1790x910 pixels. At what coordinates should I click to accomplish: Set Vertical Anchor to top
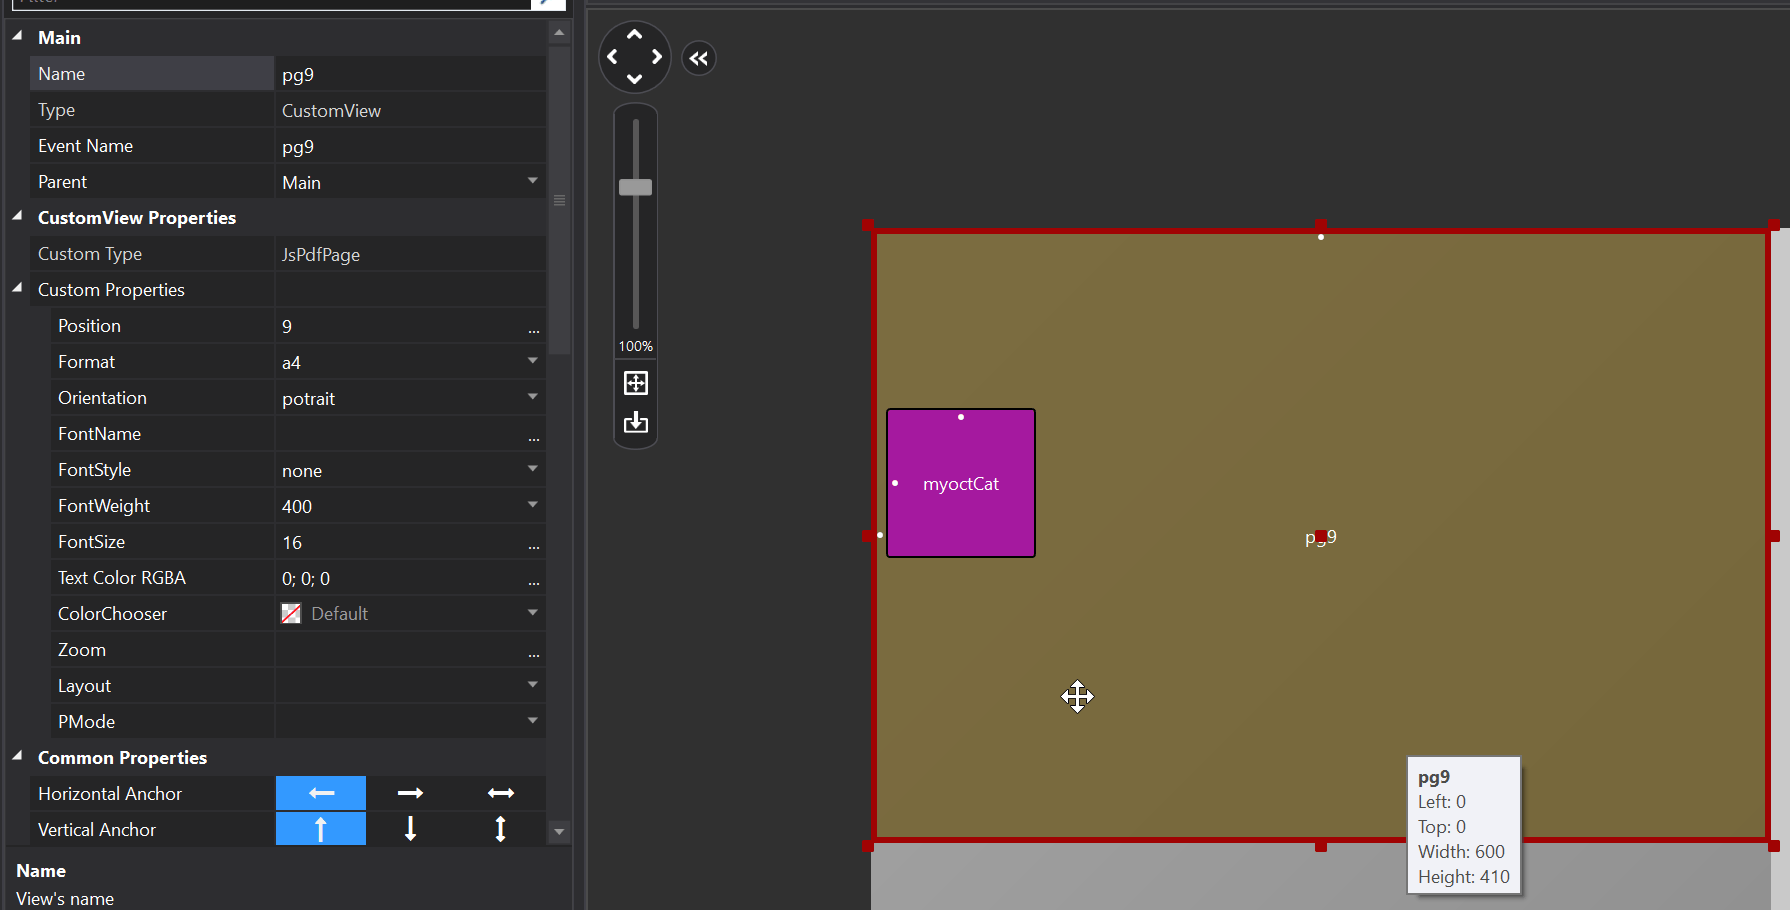321,829
